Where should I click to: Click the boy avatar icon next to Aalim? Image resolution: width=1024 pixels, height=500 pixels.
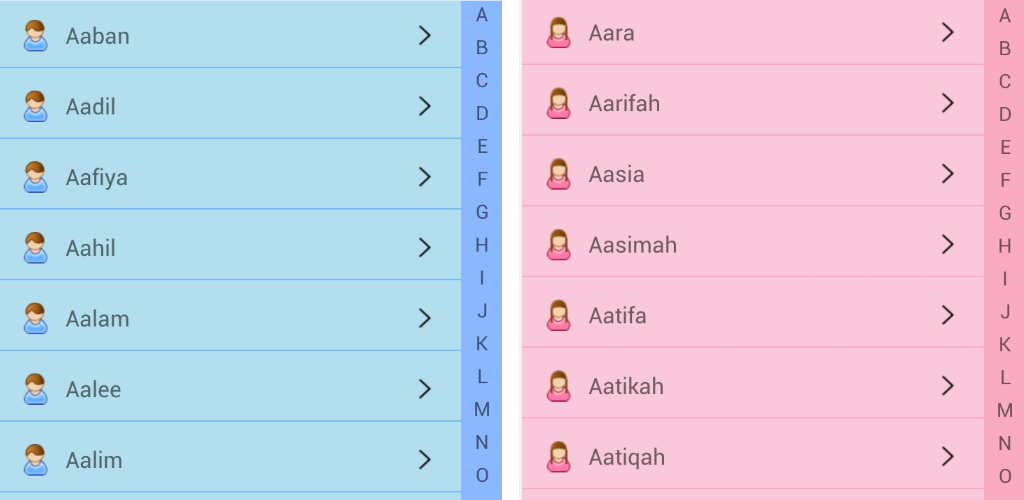(x=35, y=460)
